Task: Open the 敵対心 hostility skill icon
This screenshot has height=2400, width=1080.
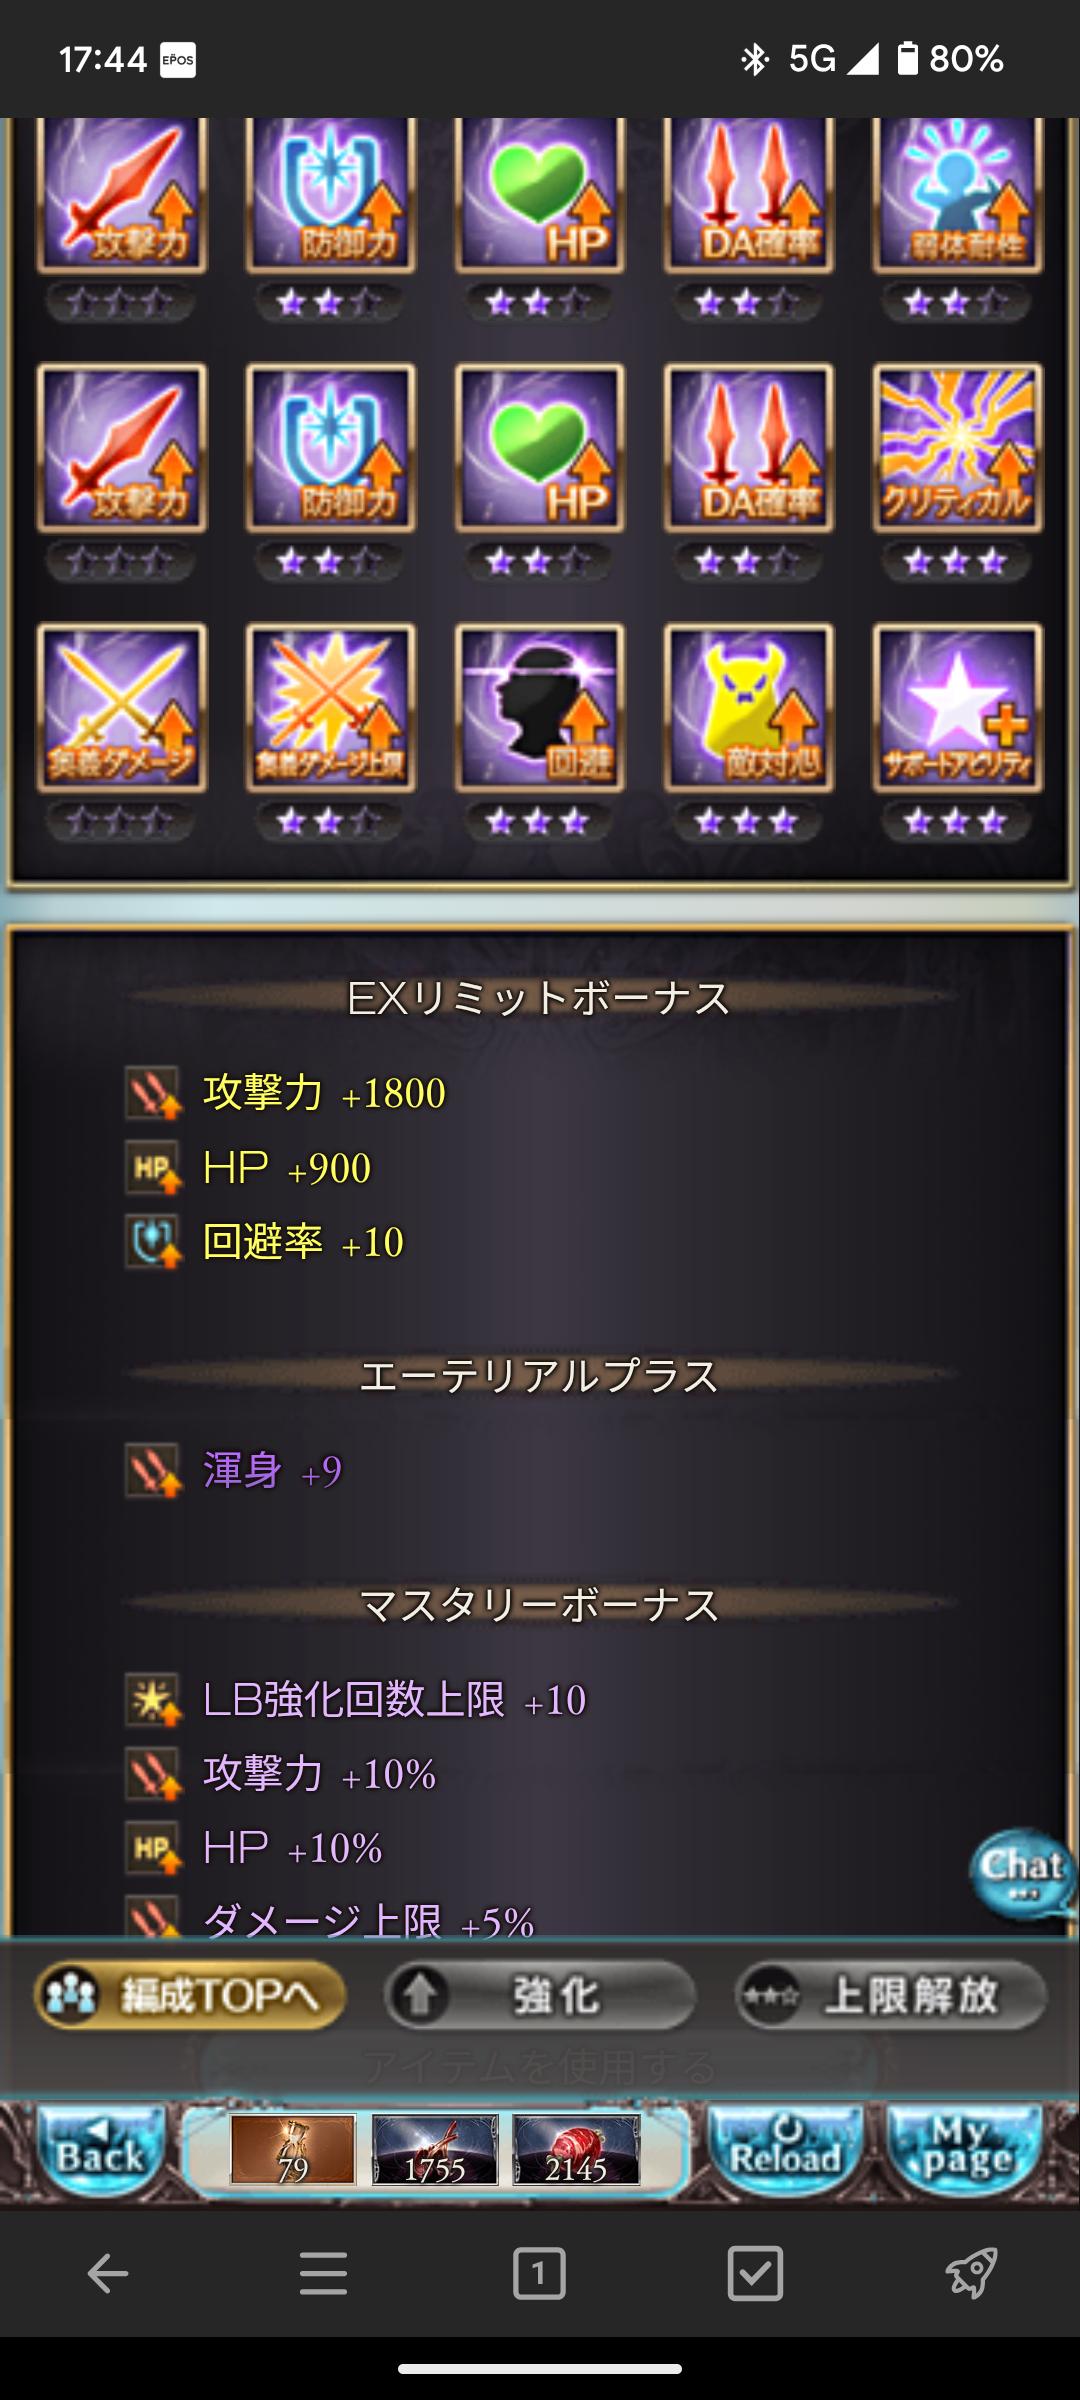Action: [748, 708]
